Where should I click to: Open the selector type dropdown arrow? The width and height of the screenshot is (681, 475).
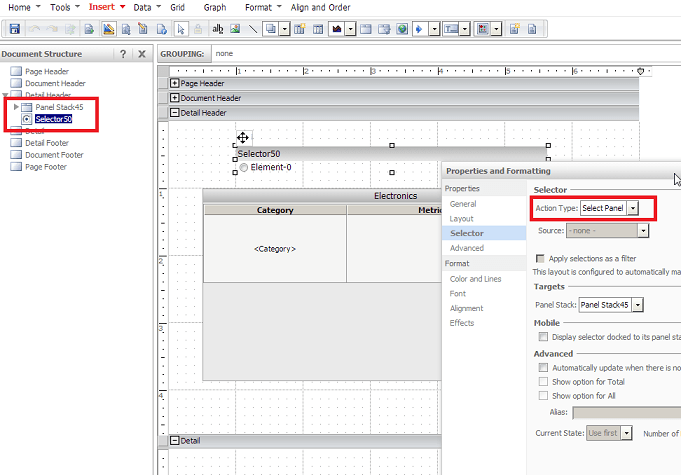[434, 29]
